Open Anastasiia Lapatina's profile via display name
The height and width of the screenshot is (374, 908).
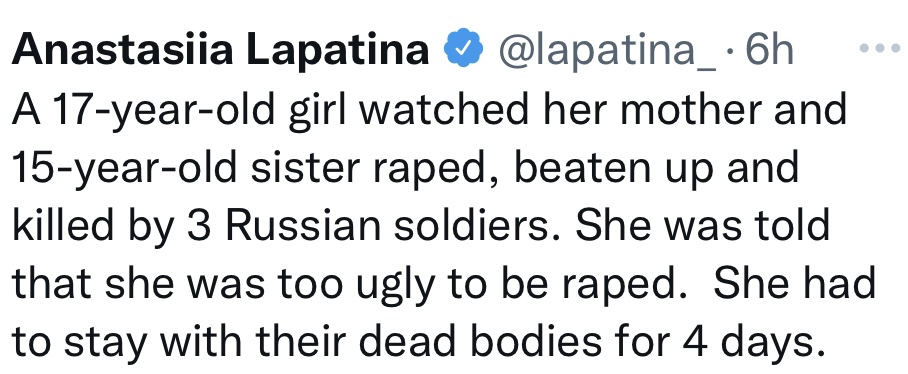pyautogui.click(x=220, y=49)
